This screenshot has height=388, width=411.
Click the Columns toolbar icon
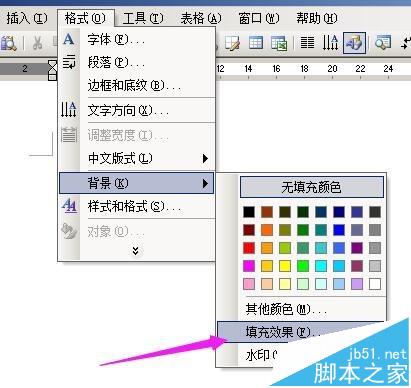click(307, 43)
